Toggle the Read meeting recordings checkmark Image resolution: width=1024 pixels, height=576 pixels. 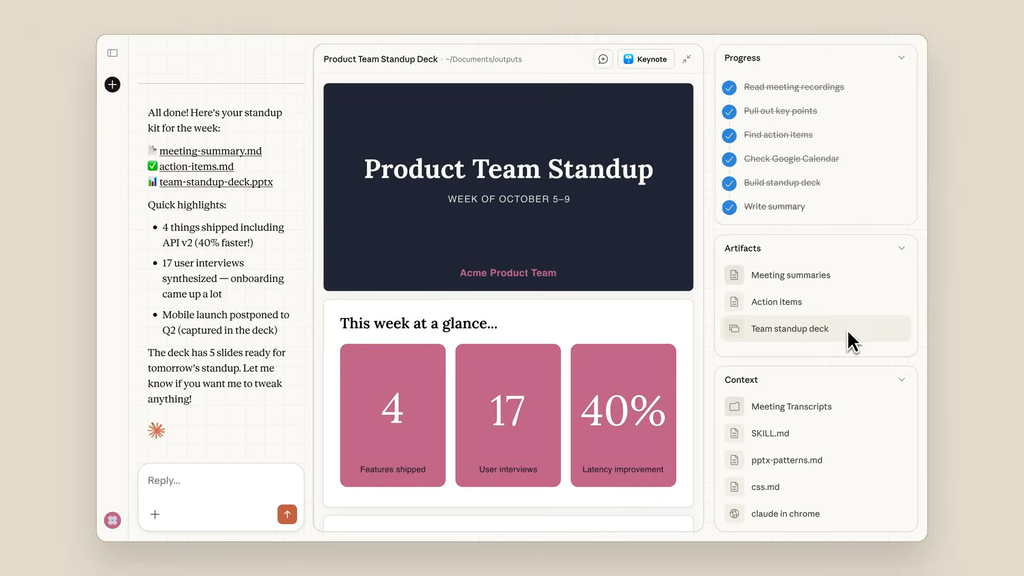[x=730, y=87]
